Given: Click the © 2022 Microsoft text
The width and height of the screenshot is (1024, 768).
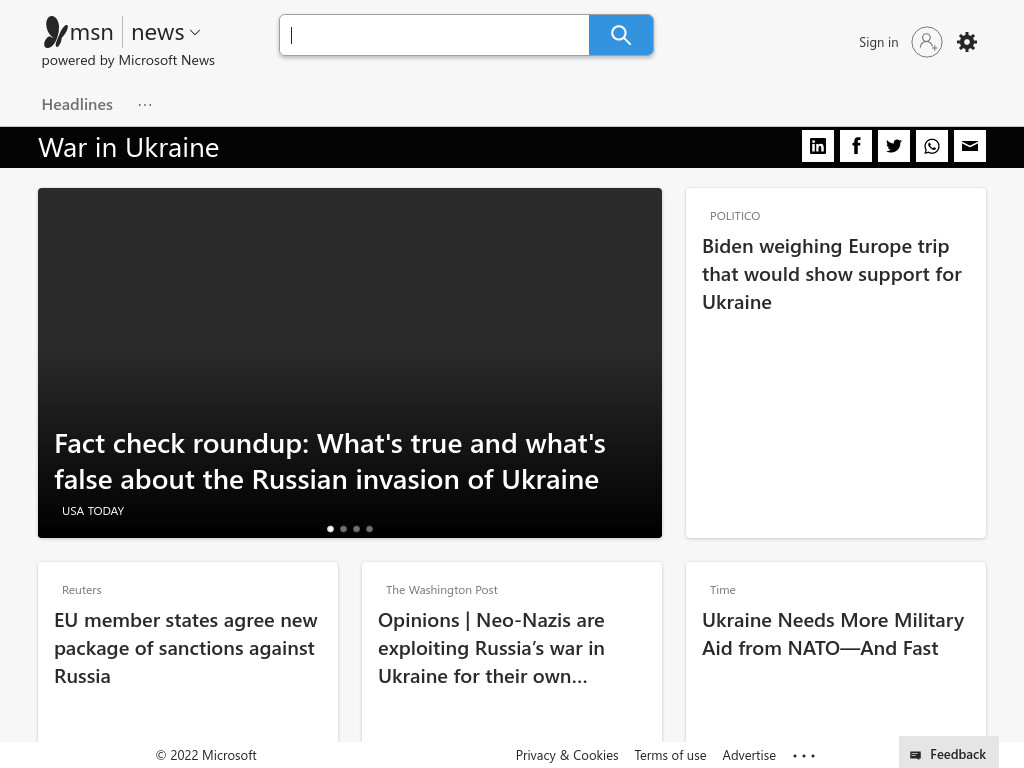Looking at the screenshot, I should pyautogui.click(x=206, y=756).
